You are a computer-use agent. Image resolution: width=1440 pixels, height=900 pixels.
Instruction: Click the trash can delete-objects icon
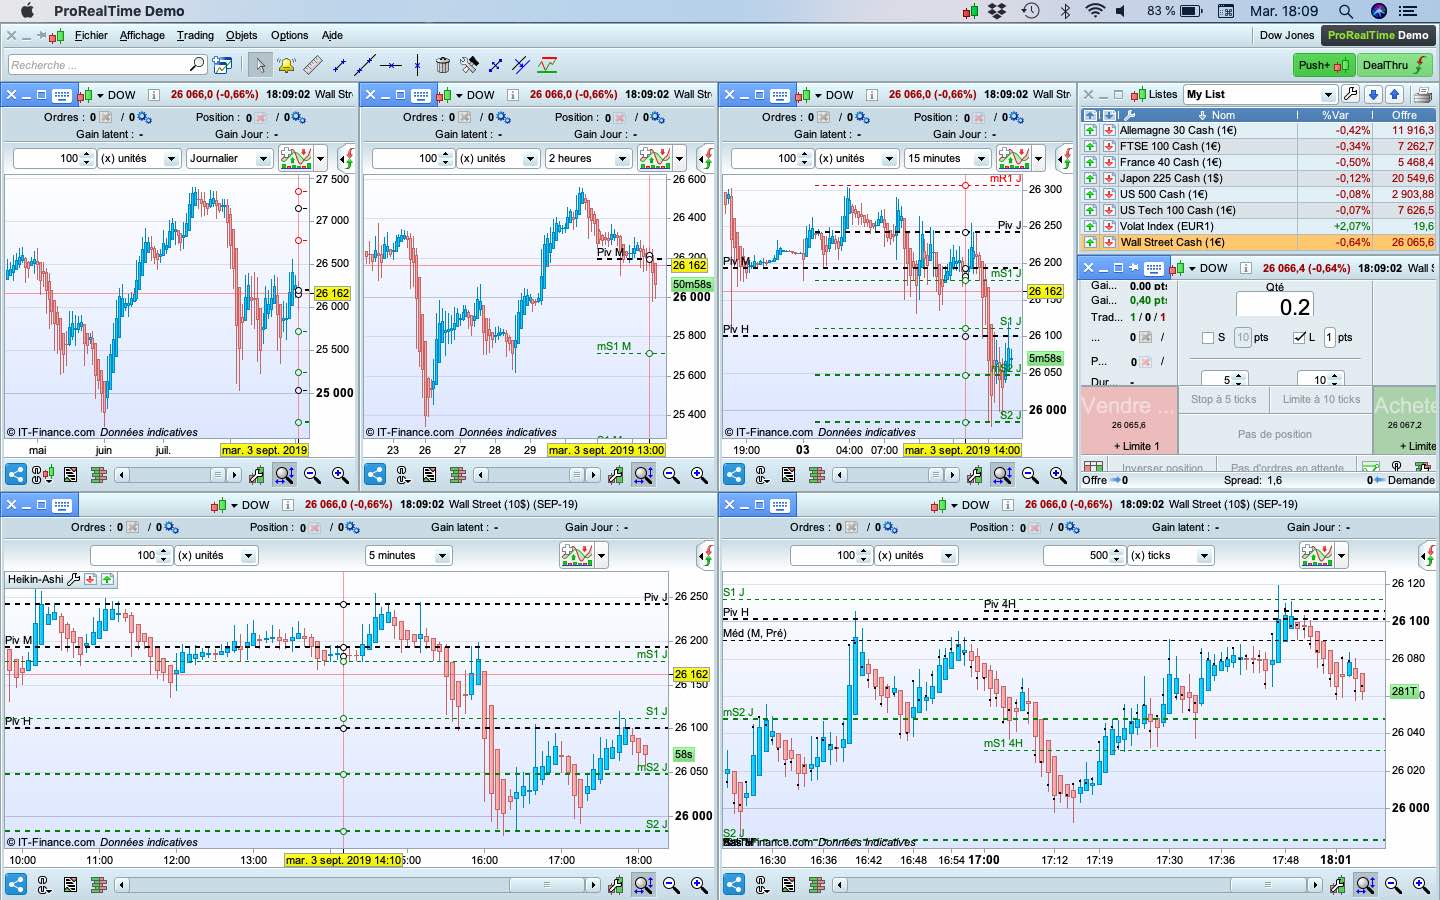443,65
